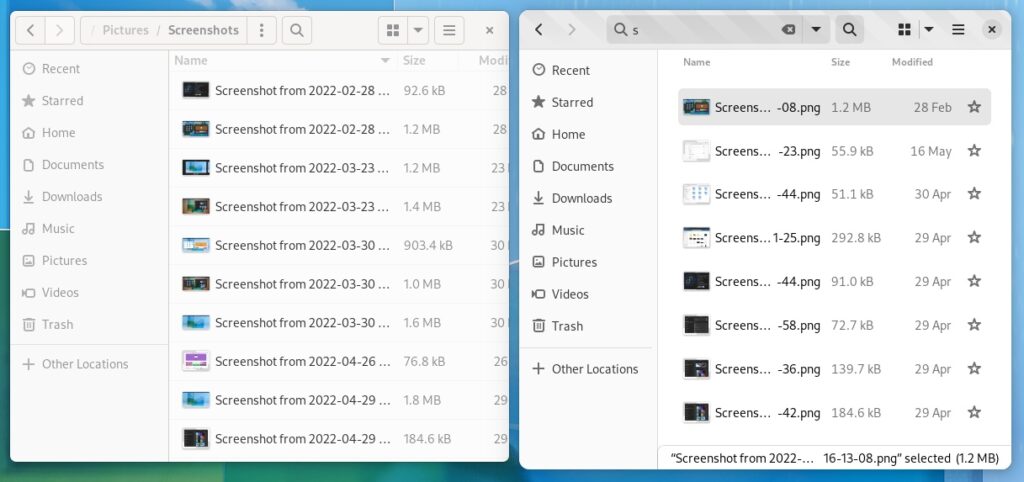1024x482 pixels.
Task: Switch to grid view in left window
Action: pyautogui.click(x=391, y=30)
